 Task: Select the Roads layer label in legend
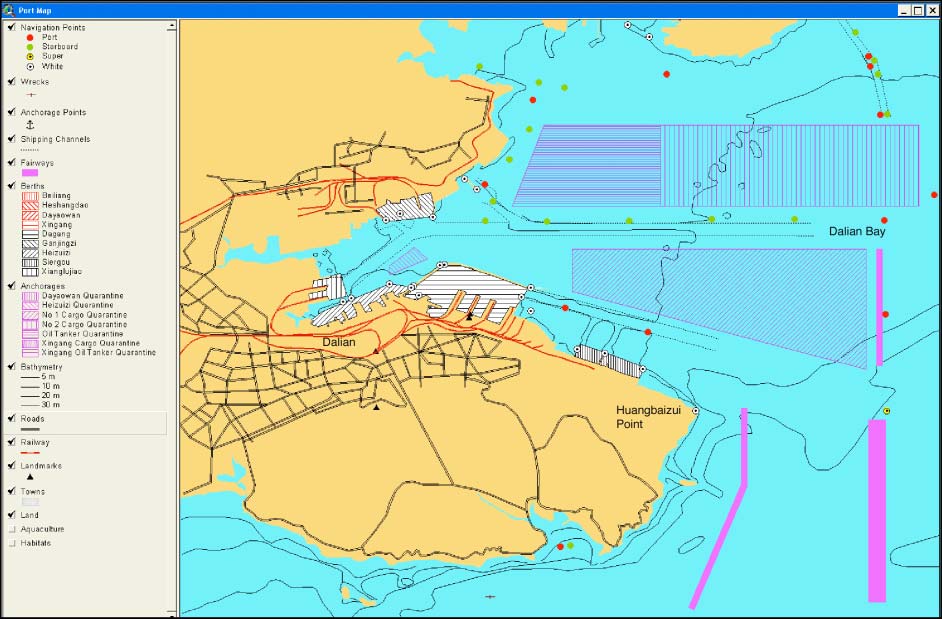[32, 419]
